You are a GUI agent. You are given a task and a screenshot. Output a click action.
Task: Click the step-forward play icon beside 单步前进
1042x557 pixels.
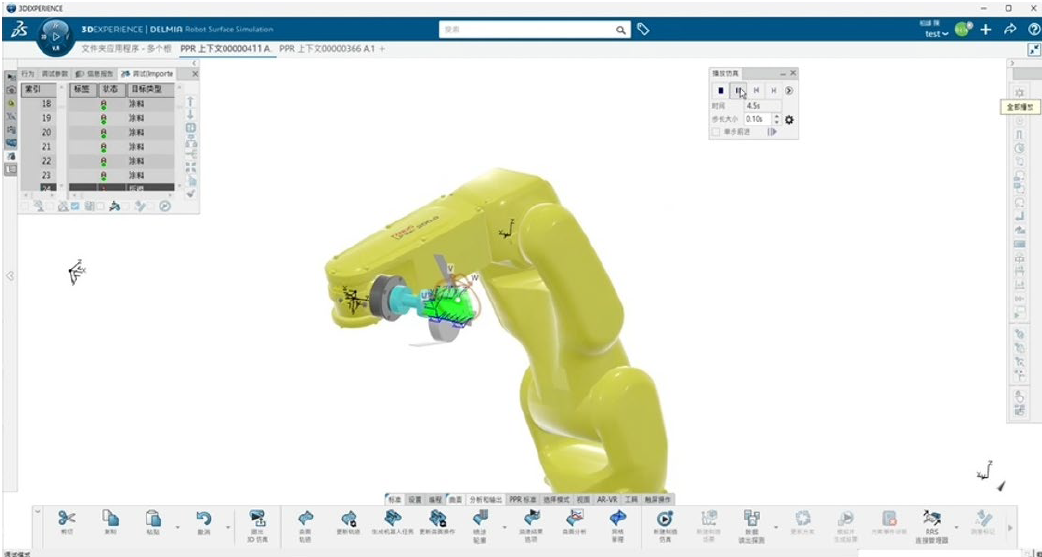coord(772,132)
